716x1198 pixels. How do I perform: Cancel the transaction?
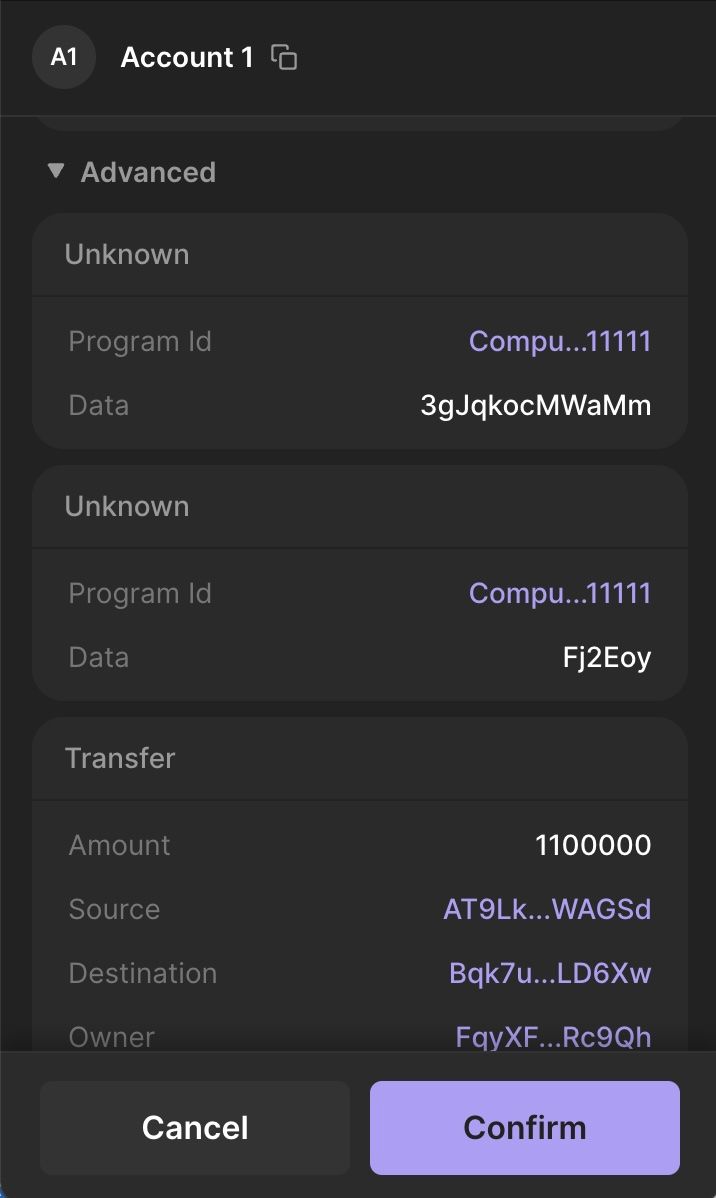tap(195, 1127)
